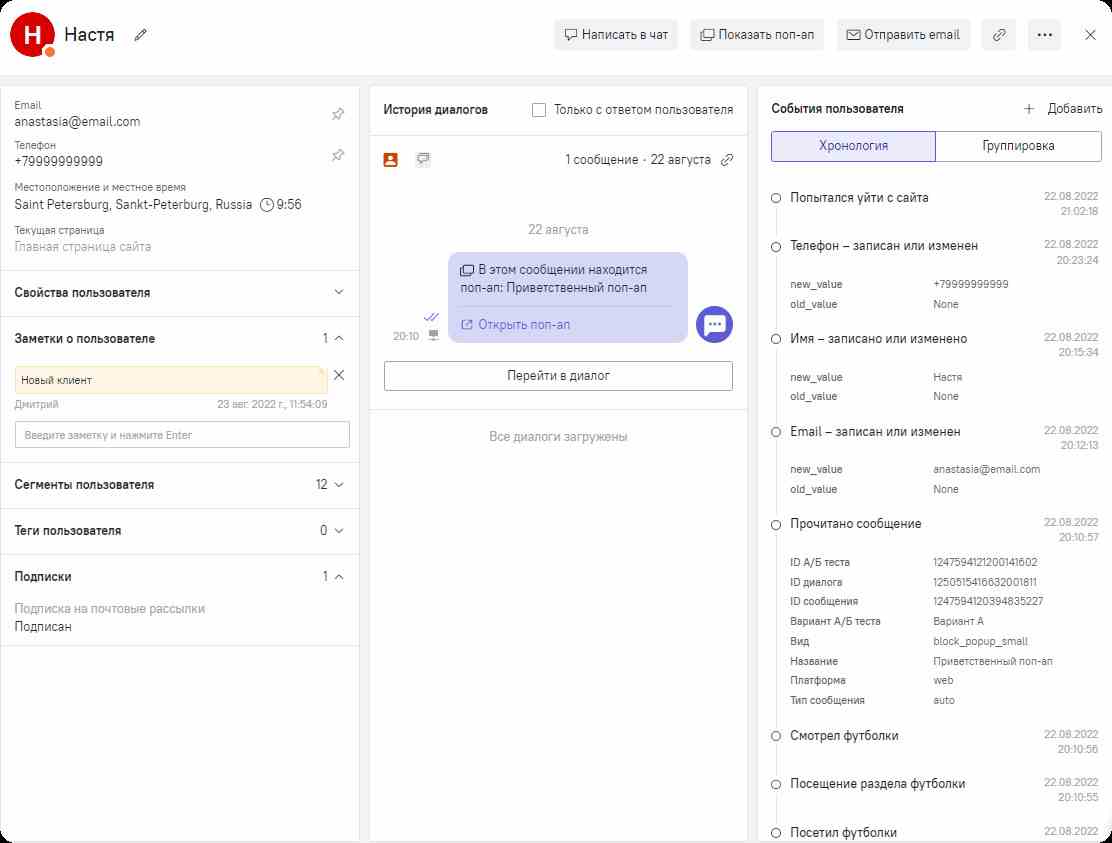1112x843 pixels.
Task: Copy dialog link next to 22 августа
Action: point(726,160)
